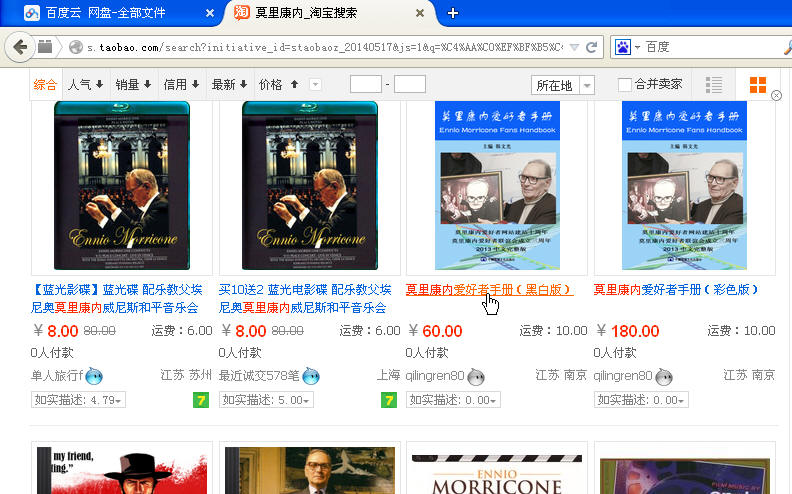792x494 pixels.
Task: Expand 如实描述: 0.00 under the 60.00 item
Action: tap(454, 400)
